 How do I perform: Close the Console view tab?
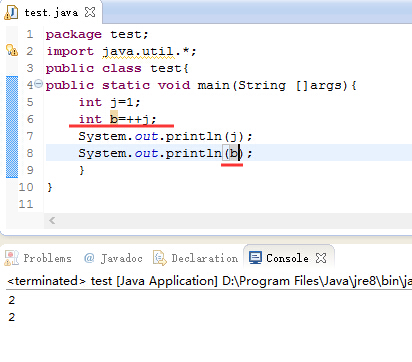tap(321, 258)
